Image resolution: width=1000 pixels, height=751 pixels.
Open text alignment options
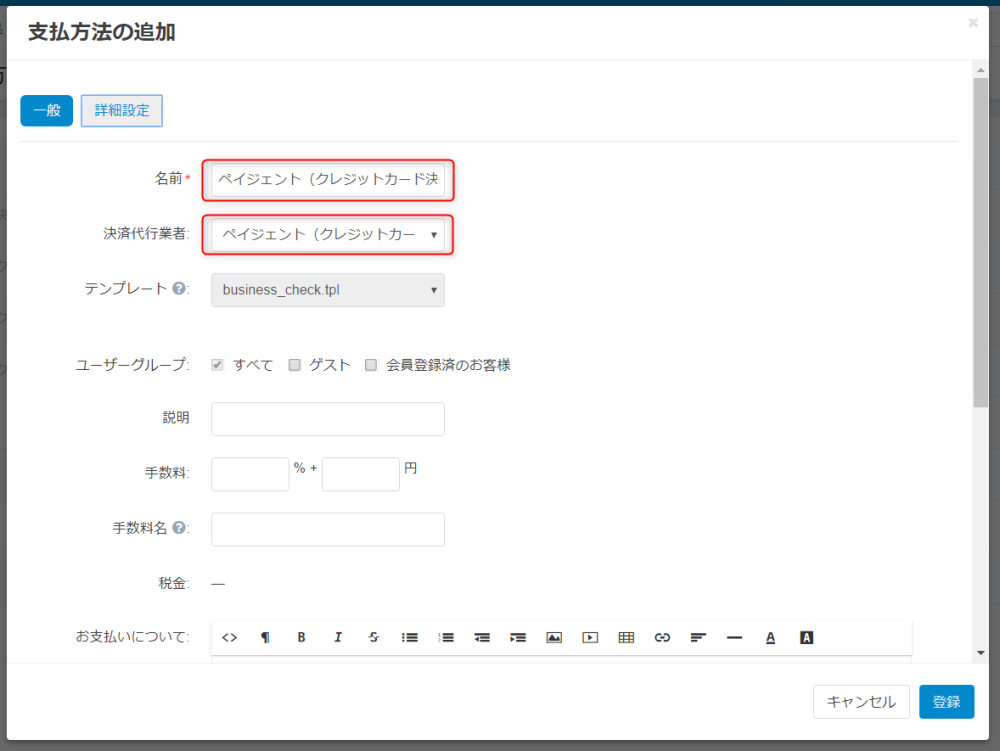point(698,638)
